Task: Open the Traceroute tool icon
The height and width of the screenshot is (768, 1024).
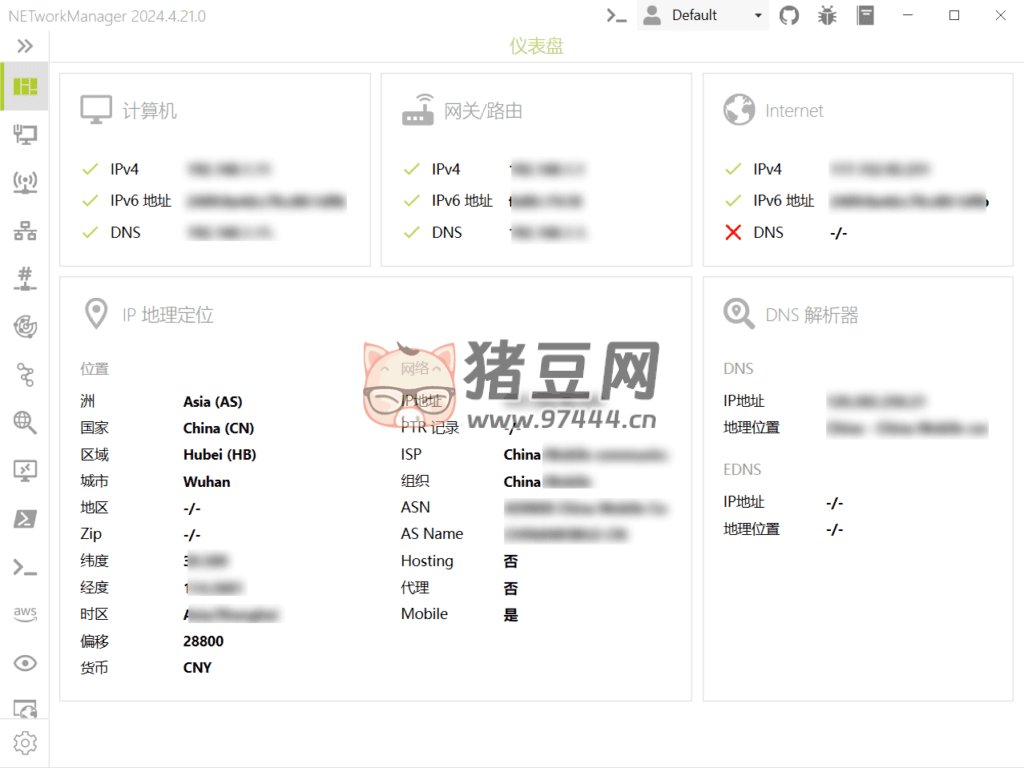Action: [25, 375]
